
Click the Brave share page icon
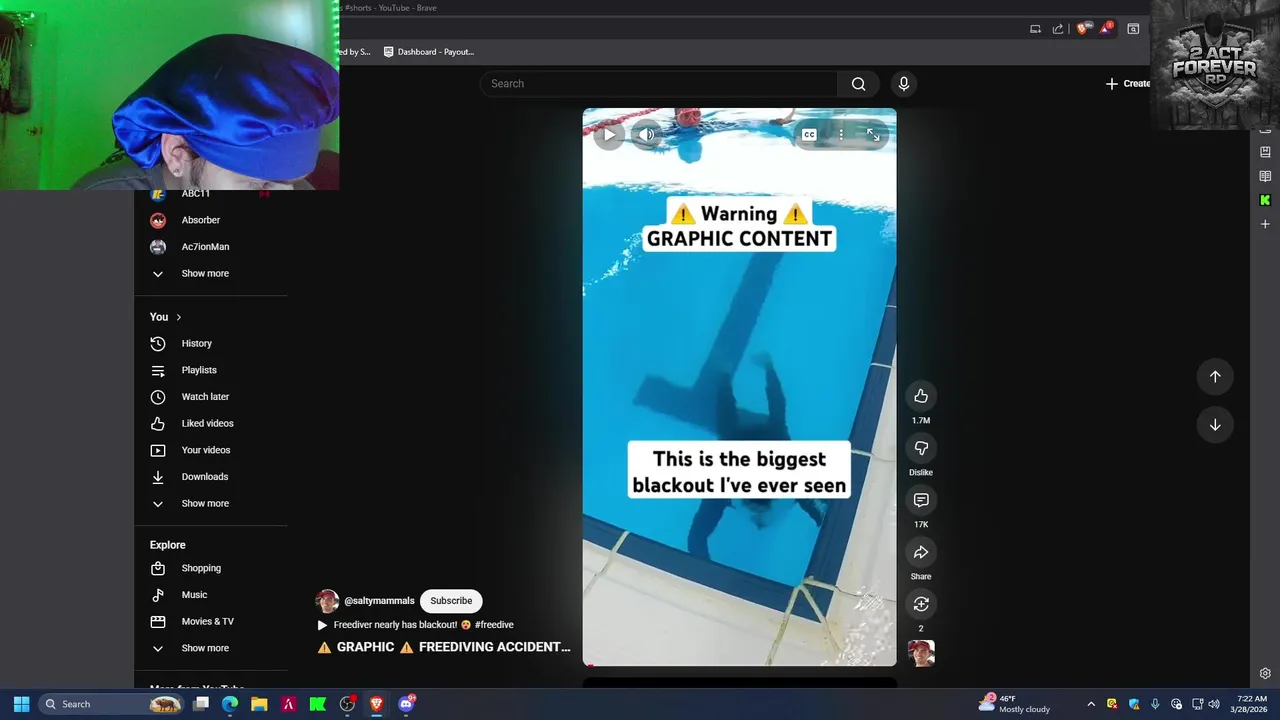(x=1058, y=29)
